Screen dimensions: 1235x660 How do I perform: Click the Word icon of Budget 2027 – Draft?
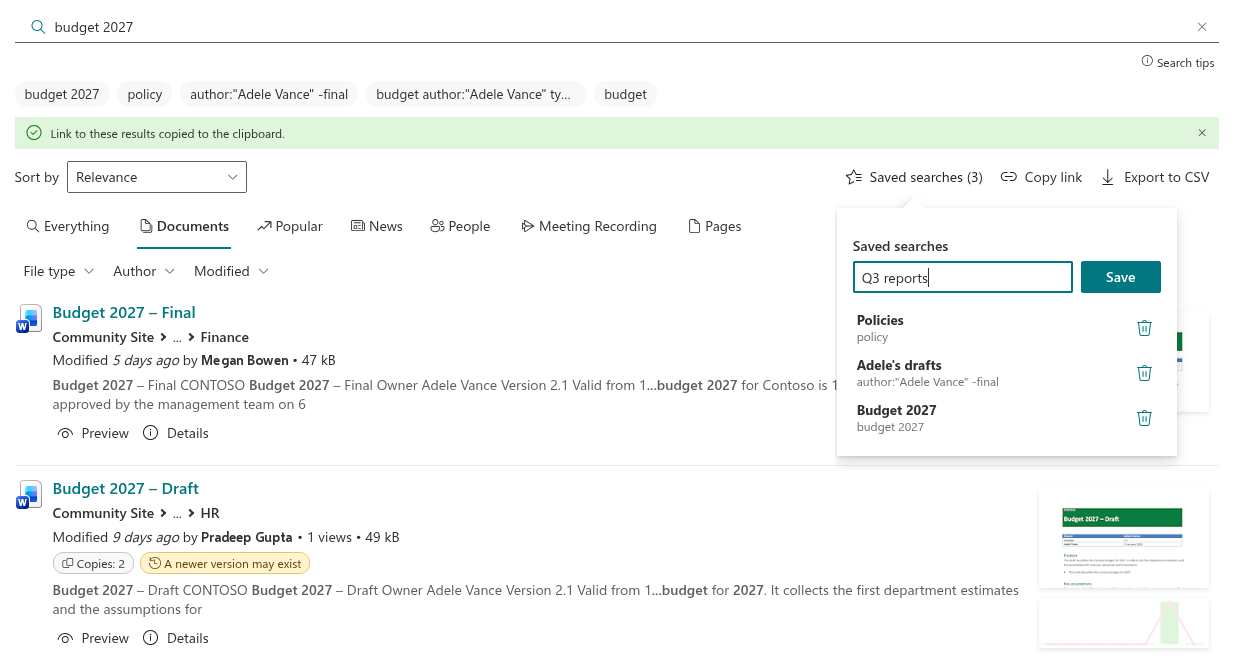[29, 495]
